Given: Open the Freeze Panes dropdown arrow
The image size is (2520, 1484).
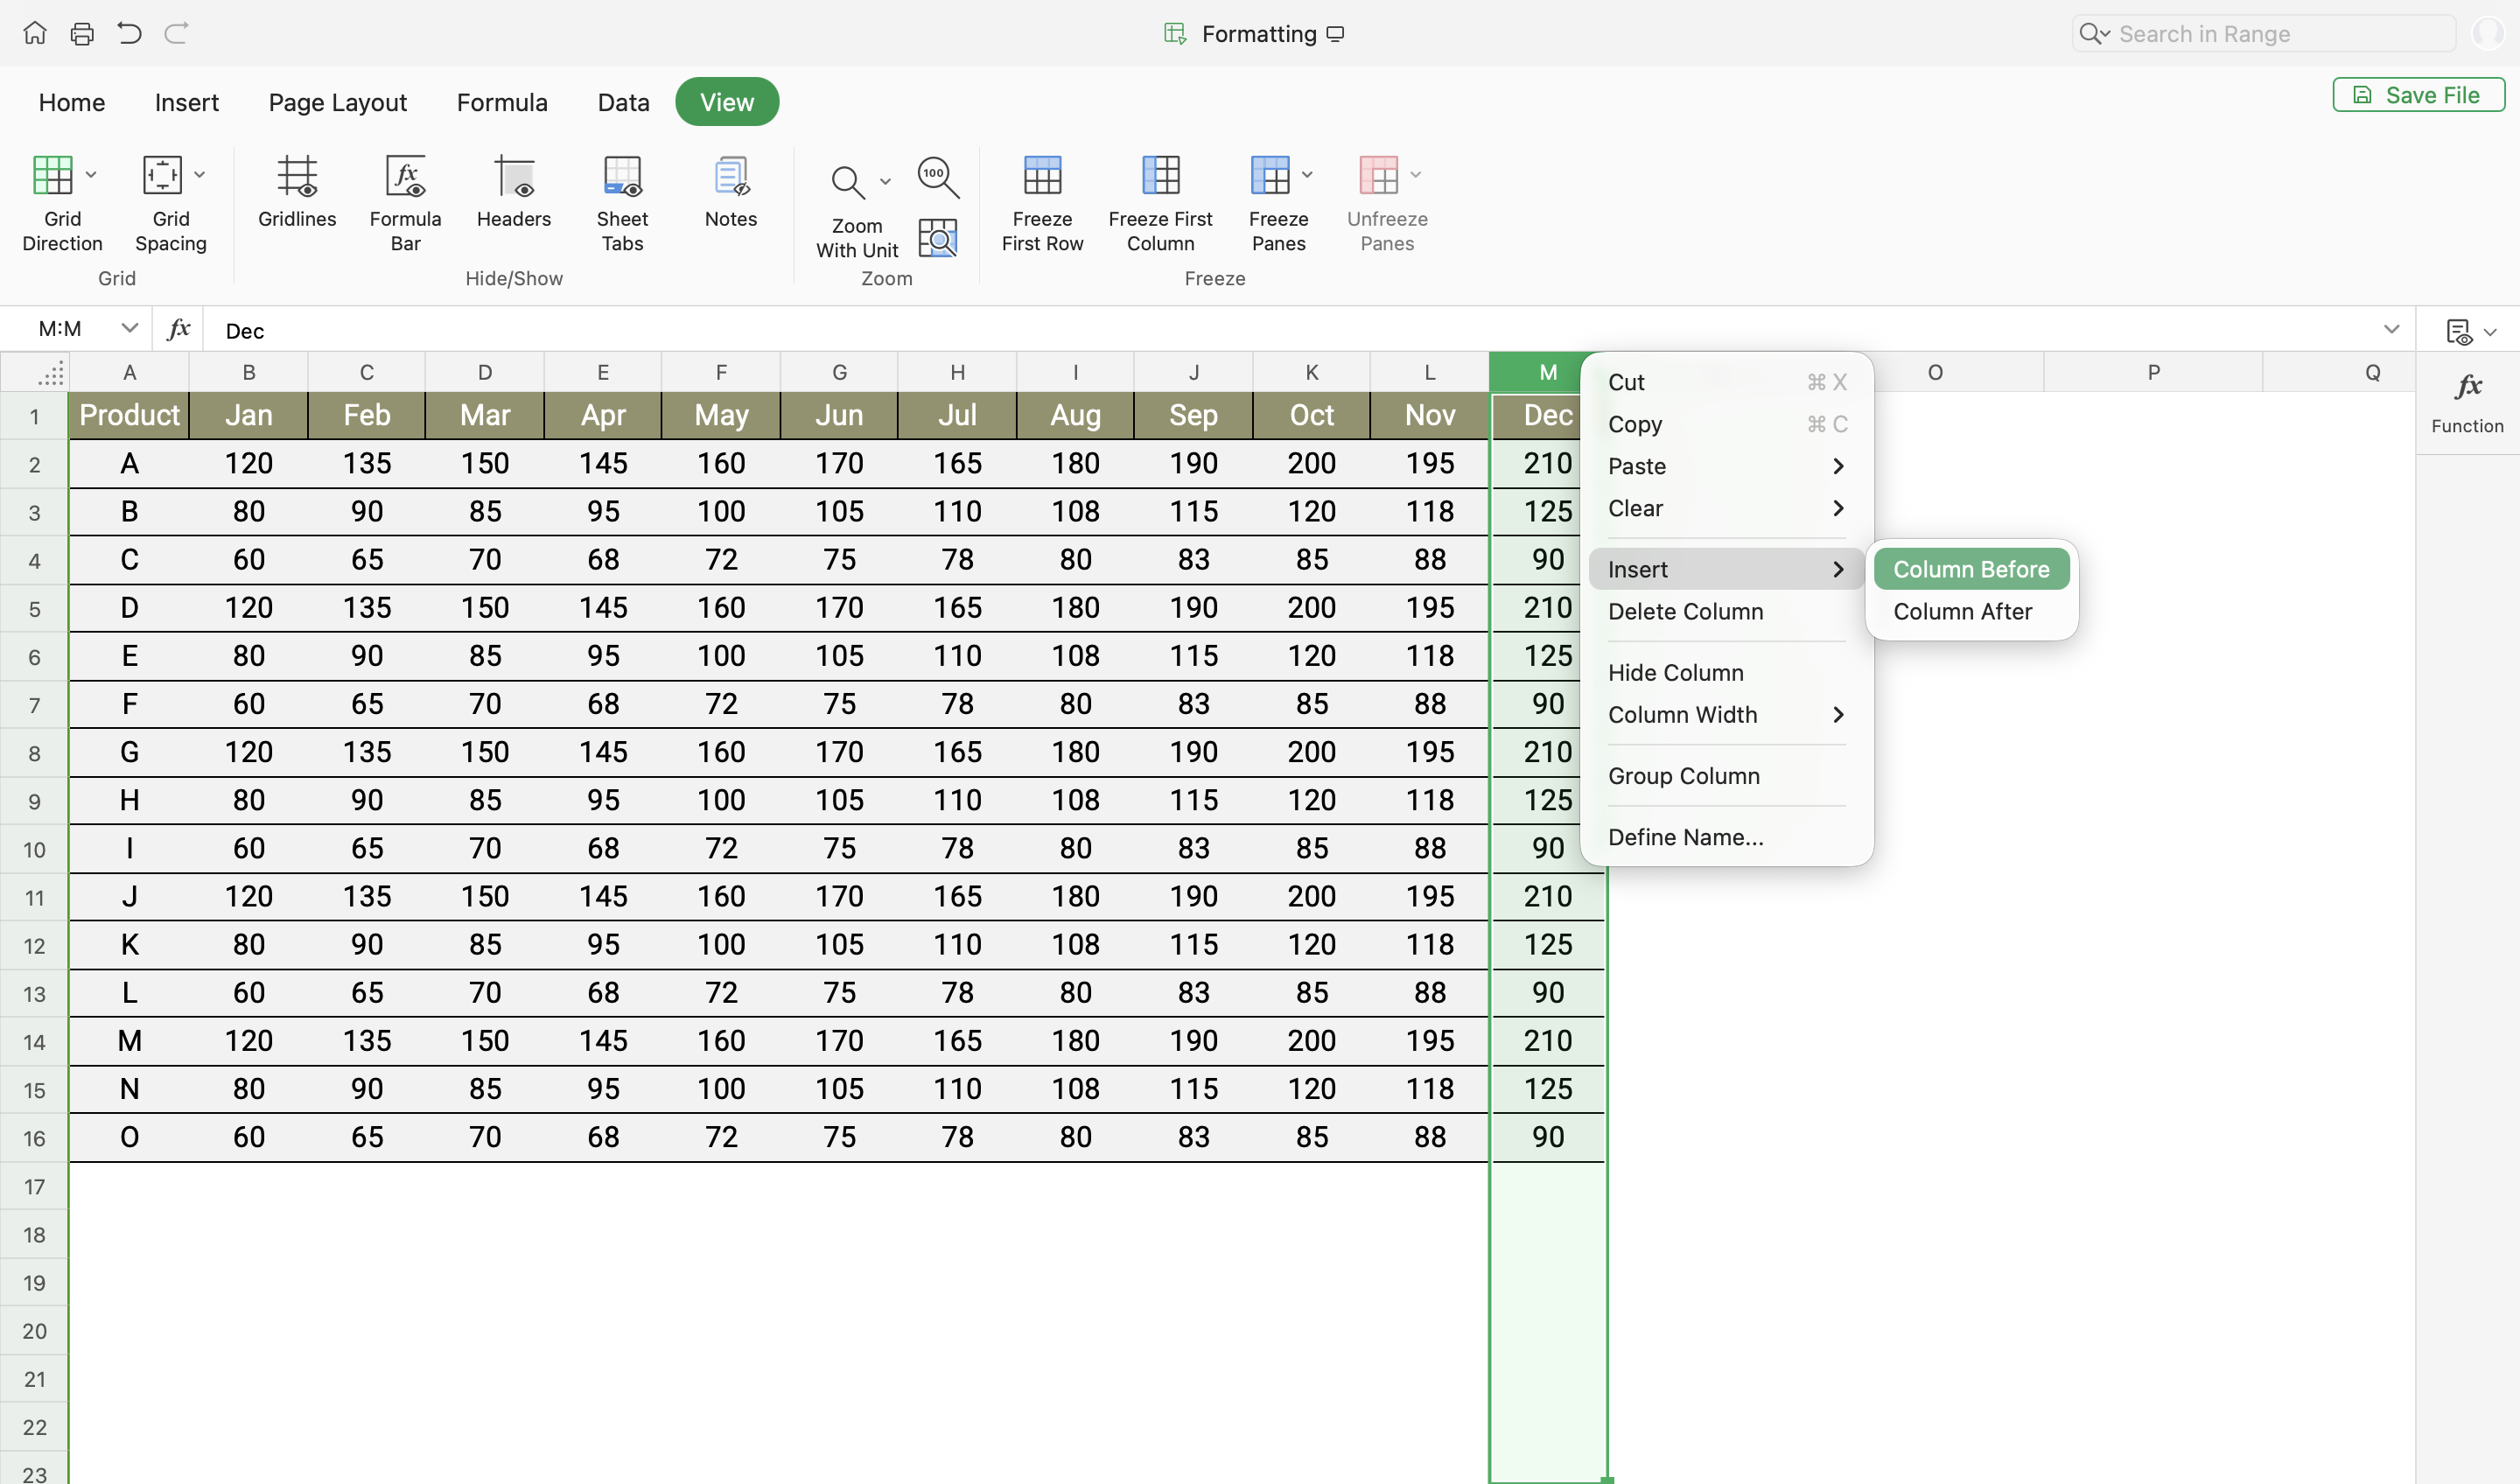Looking at the screenshot, I should 1307,175.
